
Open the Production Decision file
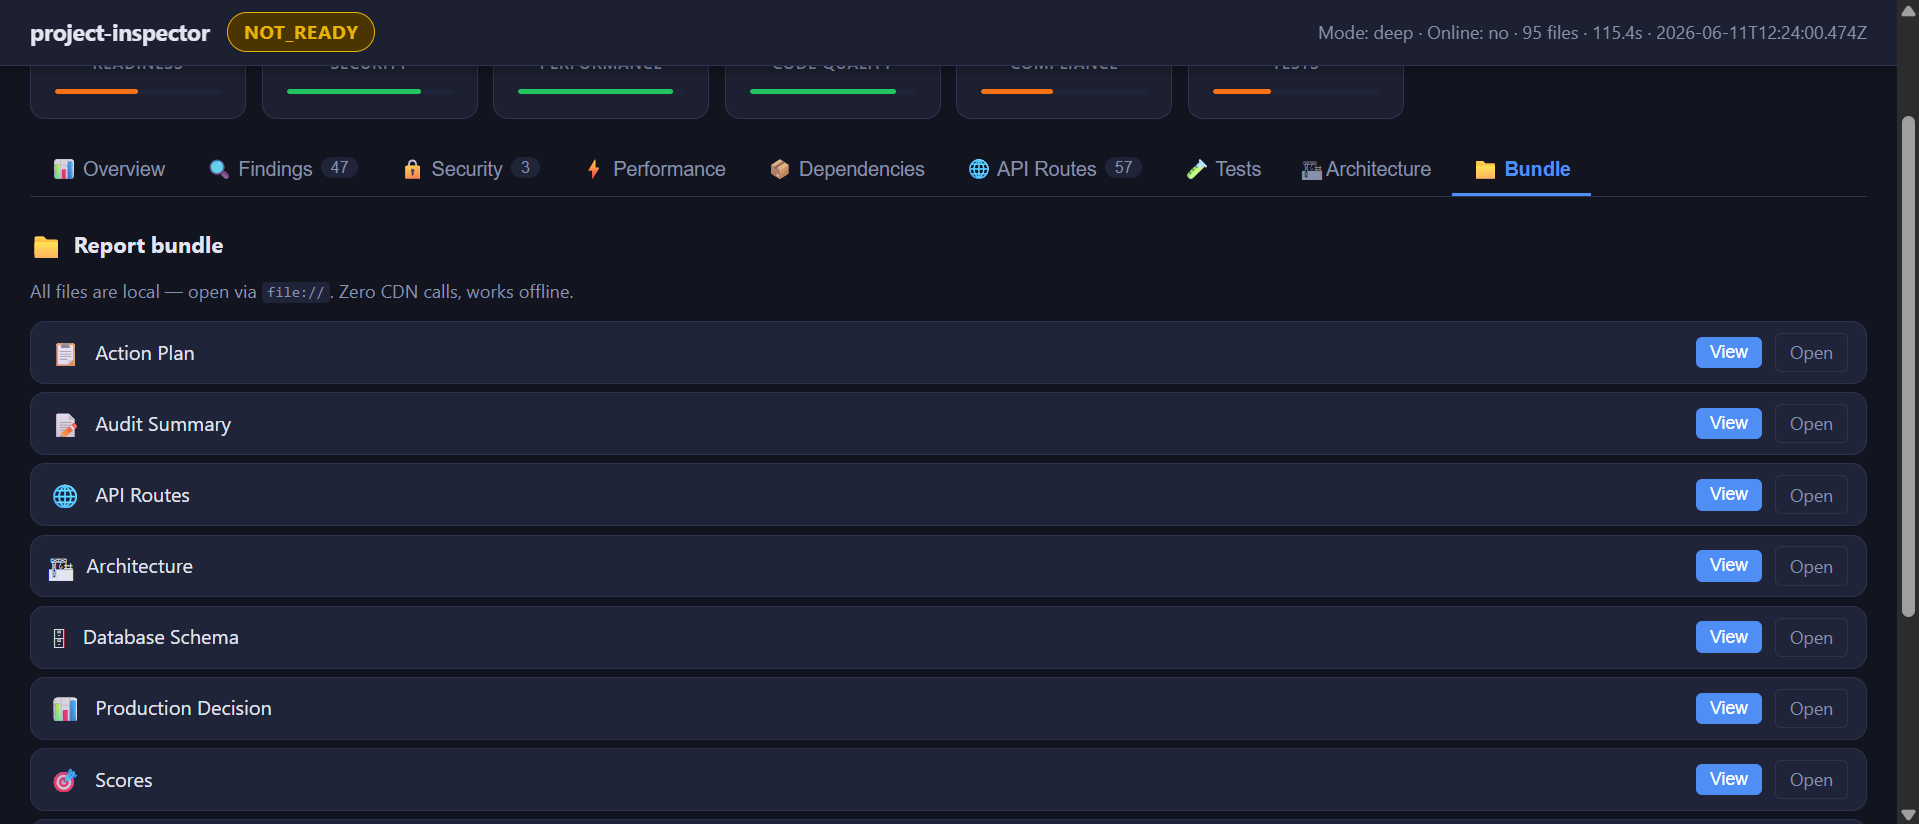pyautogui.click(x=1811, y=709)
